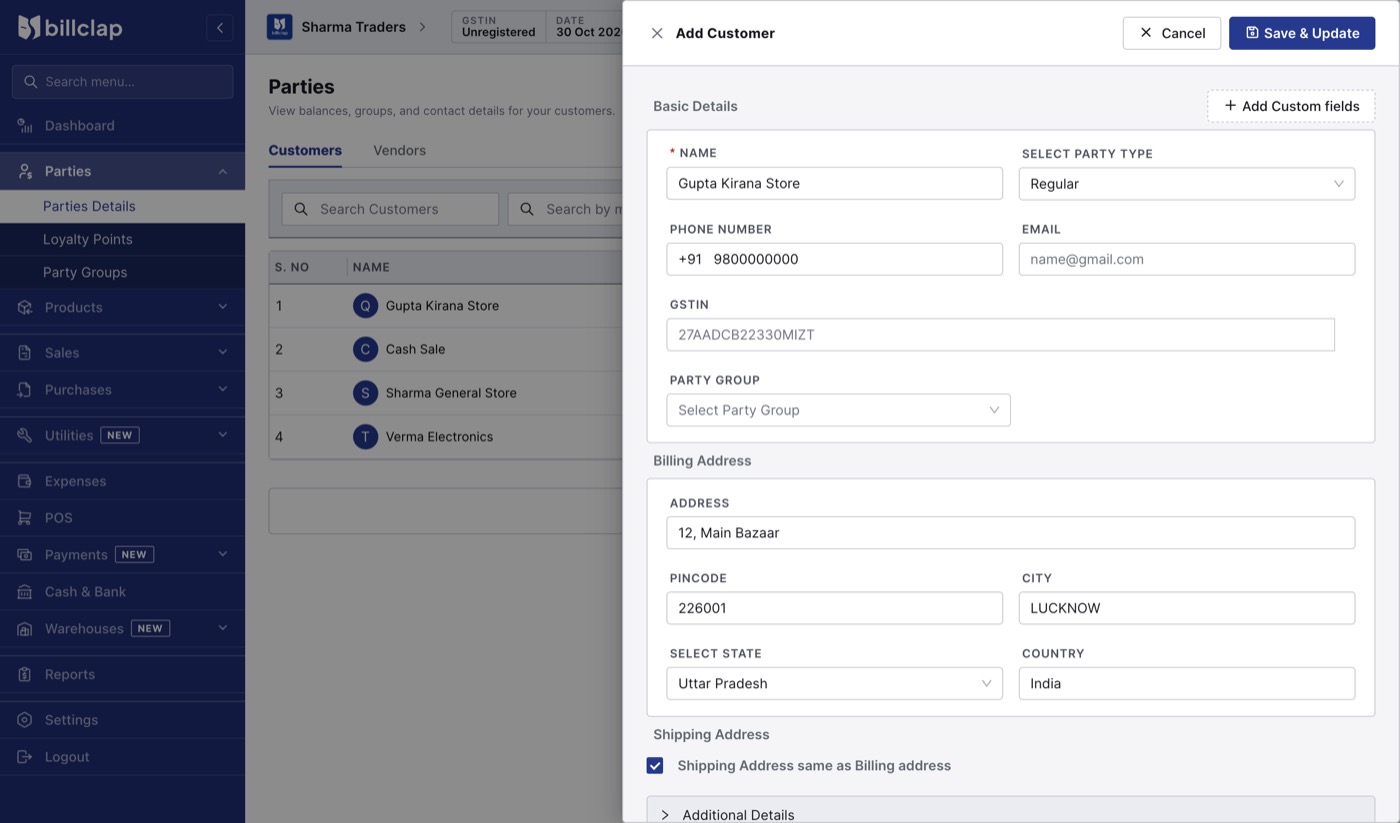Click the search menu magnifier icon
Viewport: 1400px width, 823px height.
30,82
